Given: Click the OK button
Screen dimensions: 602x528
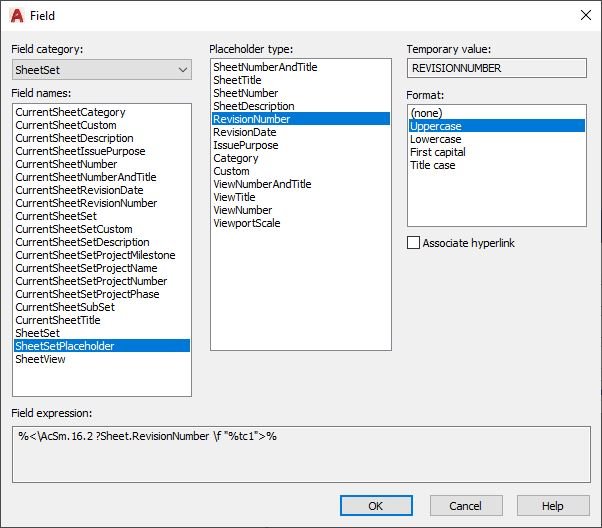Looking at the screenshot, I should click(x=376, y=505).
